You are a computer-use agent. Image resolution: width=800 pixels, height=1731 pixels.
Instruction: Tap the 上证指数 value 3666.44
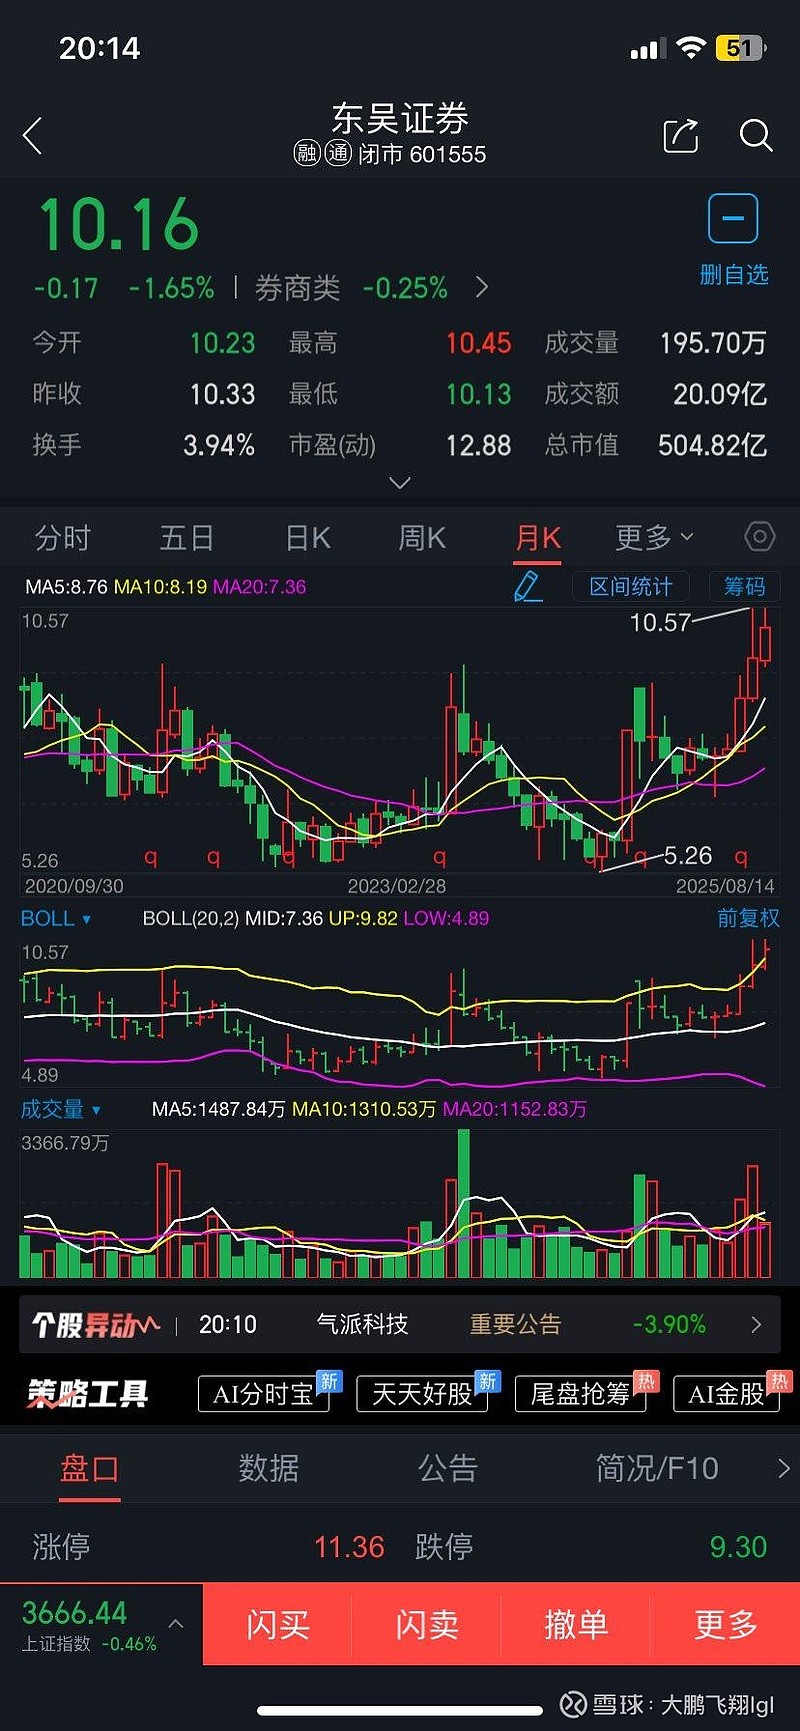(75, 1613)
